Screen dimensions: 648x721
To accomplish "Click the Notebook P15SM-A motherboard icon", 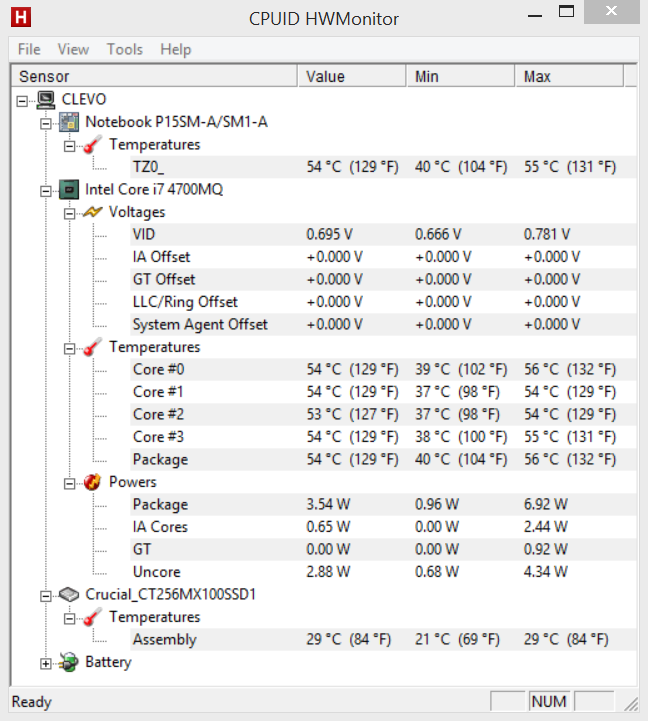I will [69, 122].
